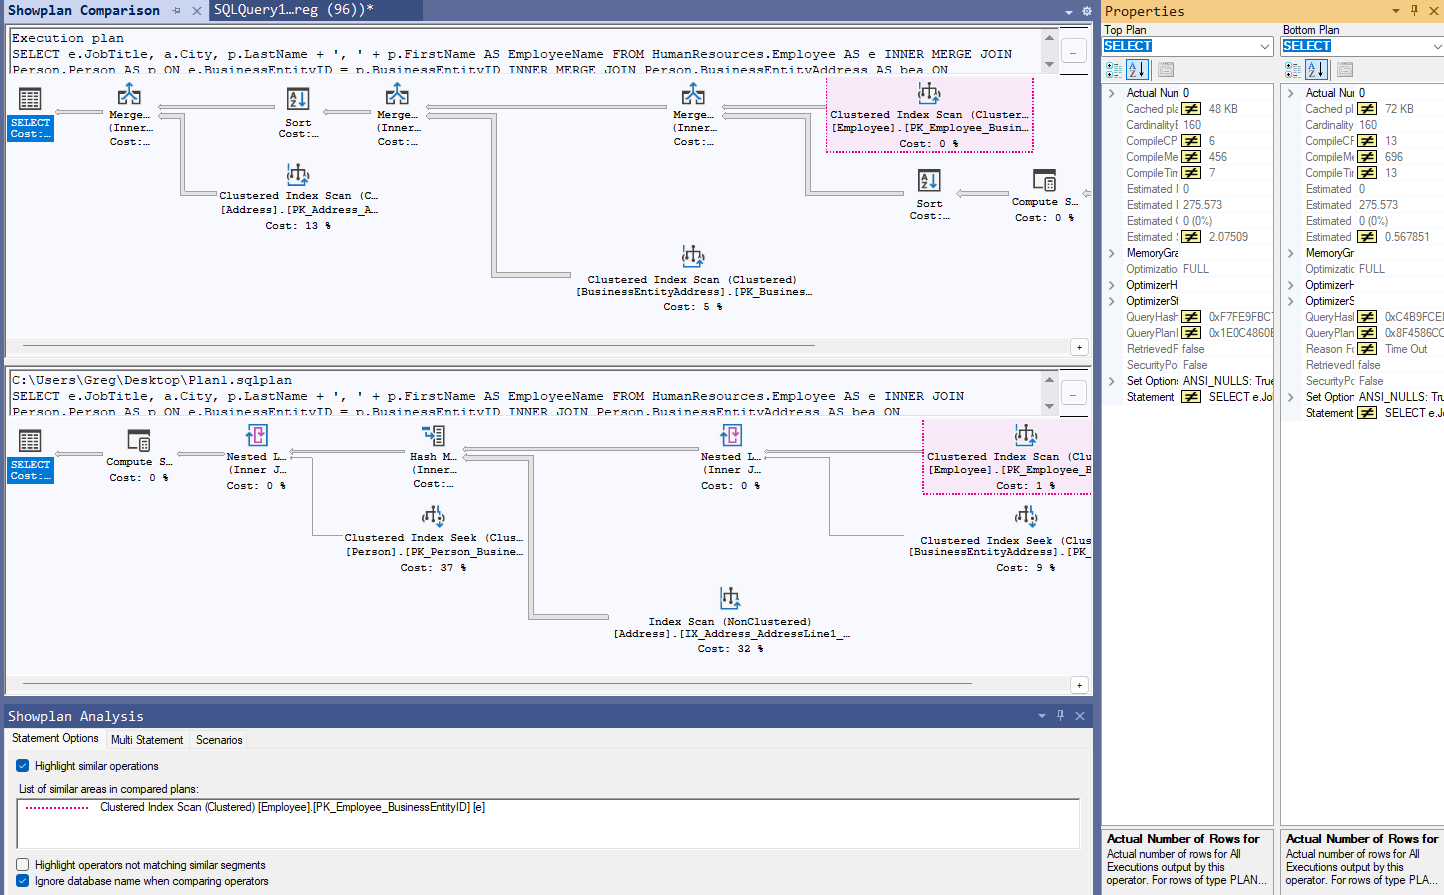
Task: Select Statement row in top plan properties
Action: (x=1189, y=397)
